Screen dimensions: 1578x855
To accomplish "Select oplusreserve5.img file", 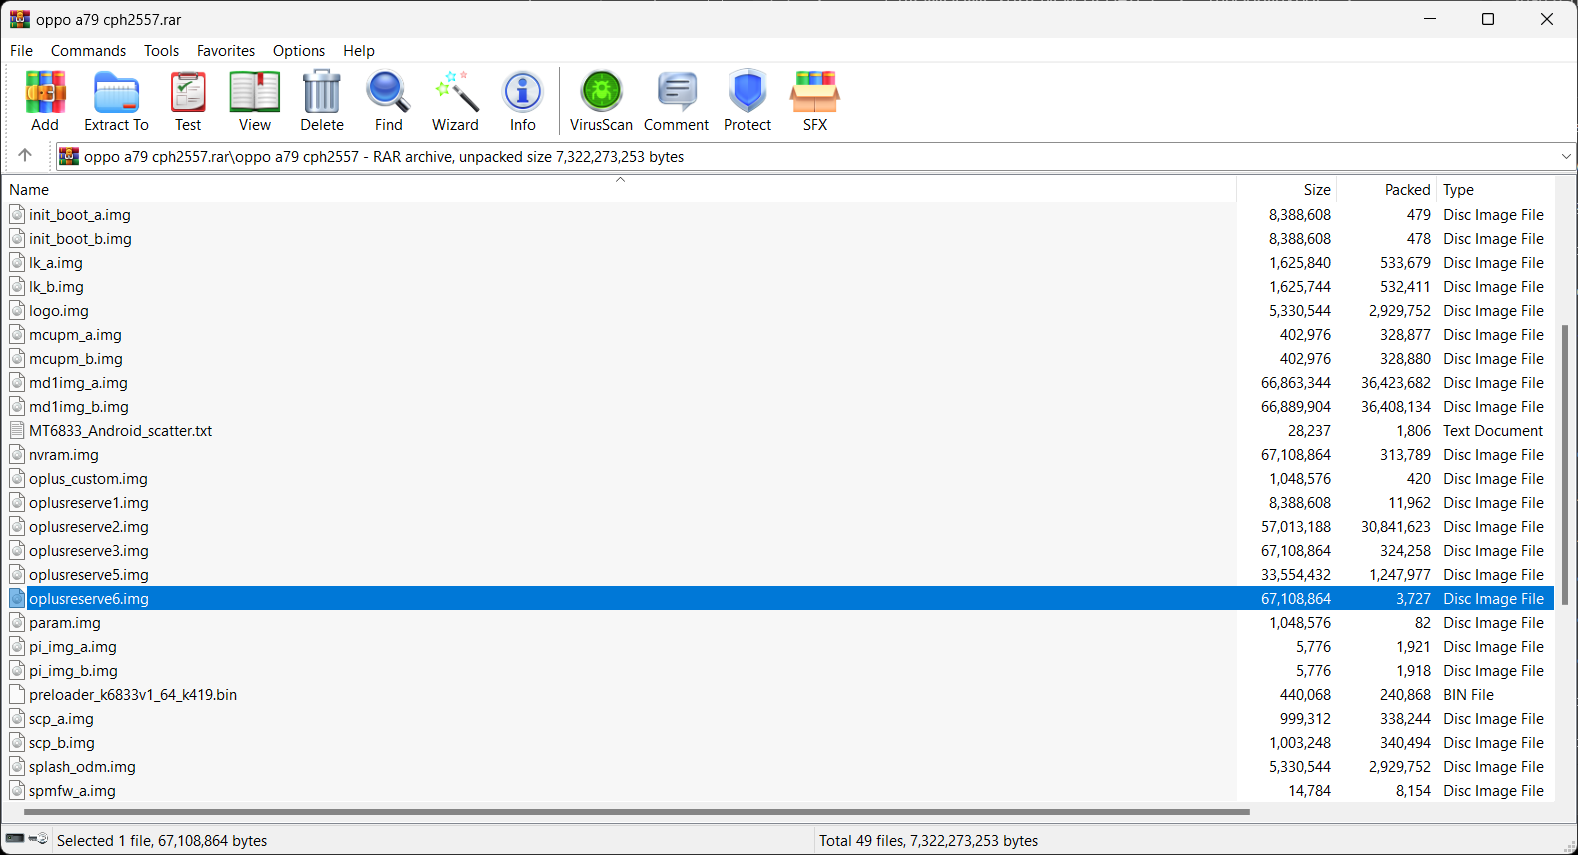I will (x=89, y=574).
